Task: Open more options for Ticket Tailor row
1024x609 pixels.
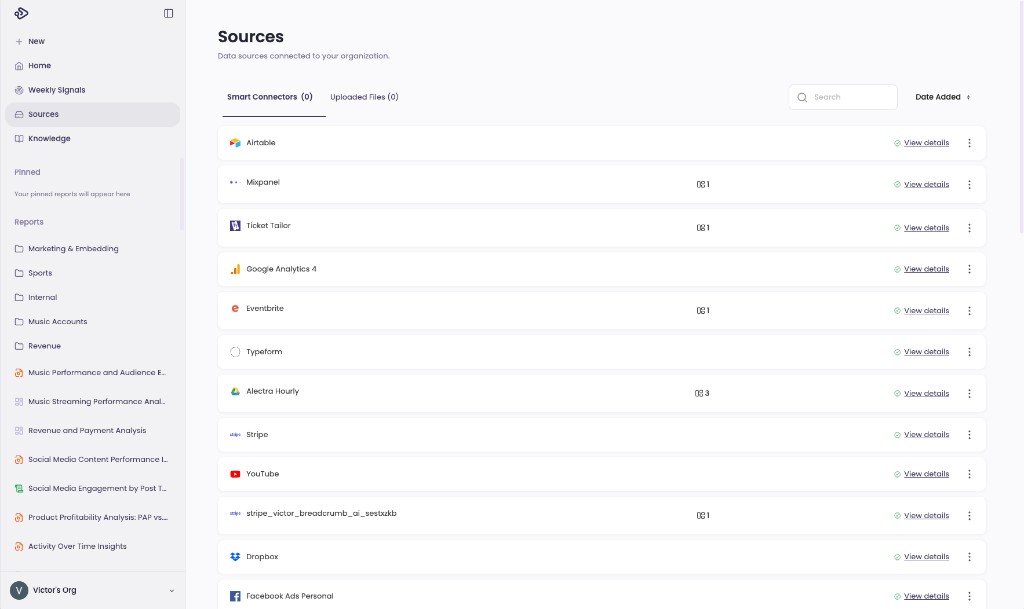Action: [x=969, y=228]
